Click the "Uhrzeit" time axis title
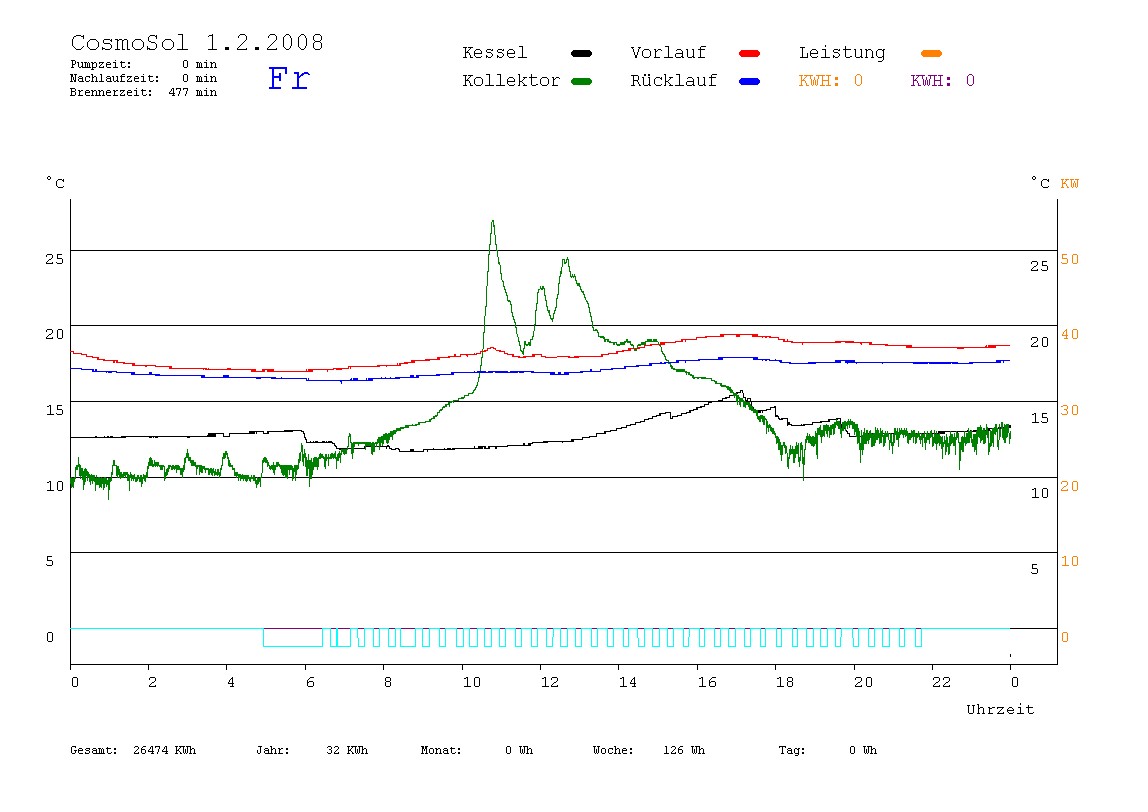This screenshot has width=1148, height=812. click(x=1000, y=709)
